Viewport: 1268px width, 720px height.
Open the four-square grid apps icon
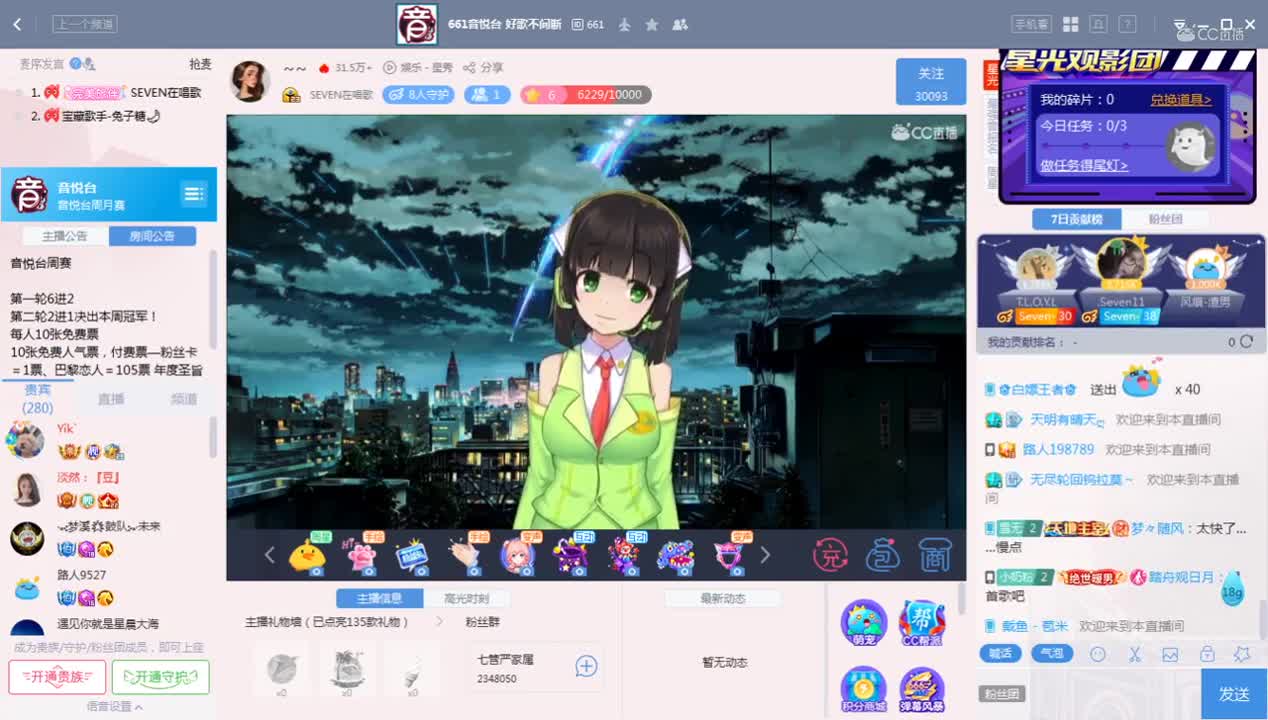coord(1070,24)
